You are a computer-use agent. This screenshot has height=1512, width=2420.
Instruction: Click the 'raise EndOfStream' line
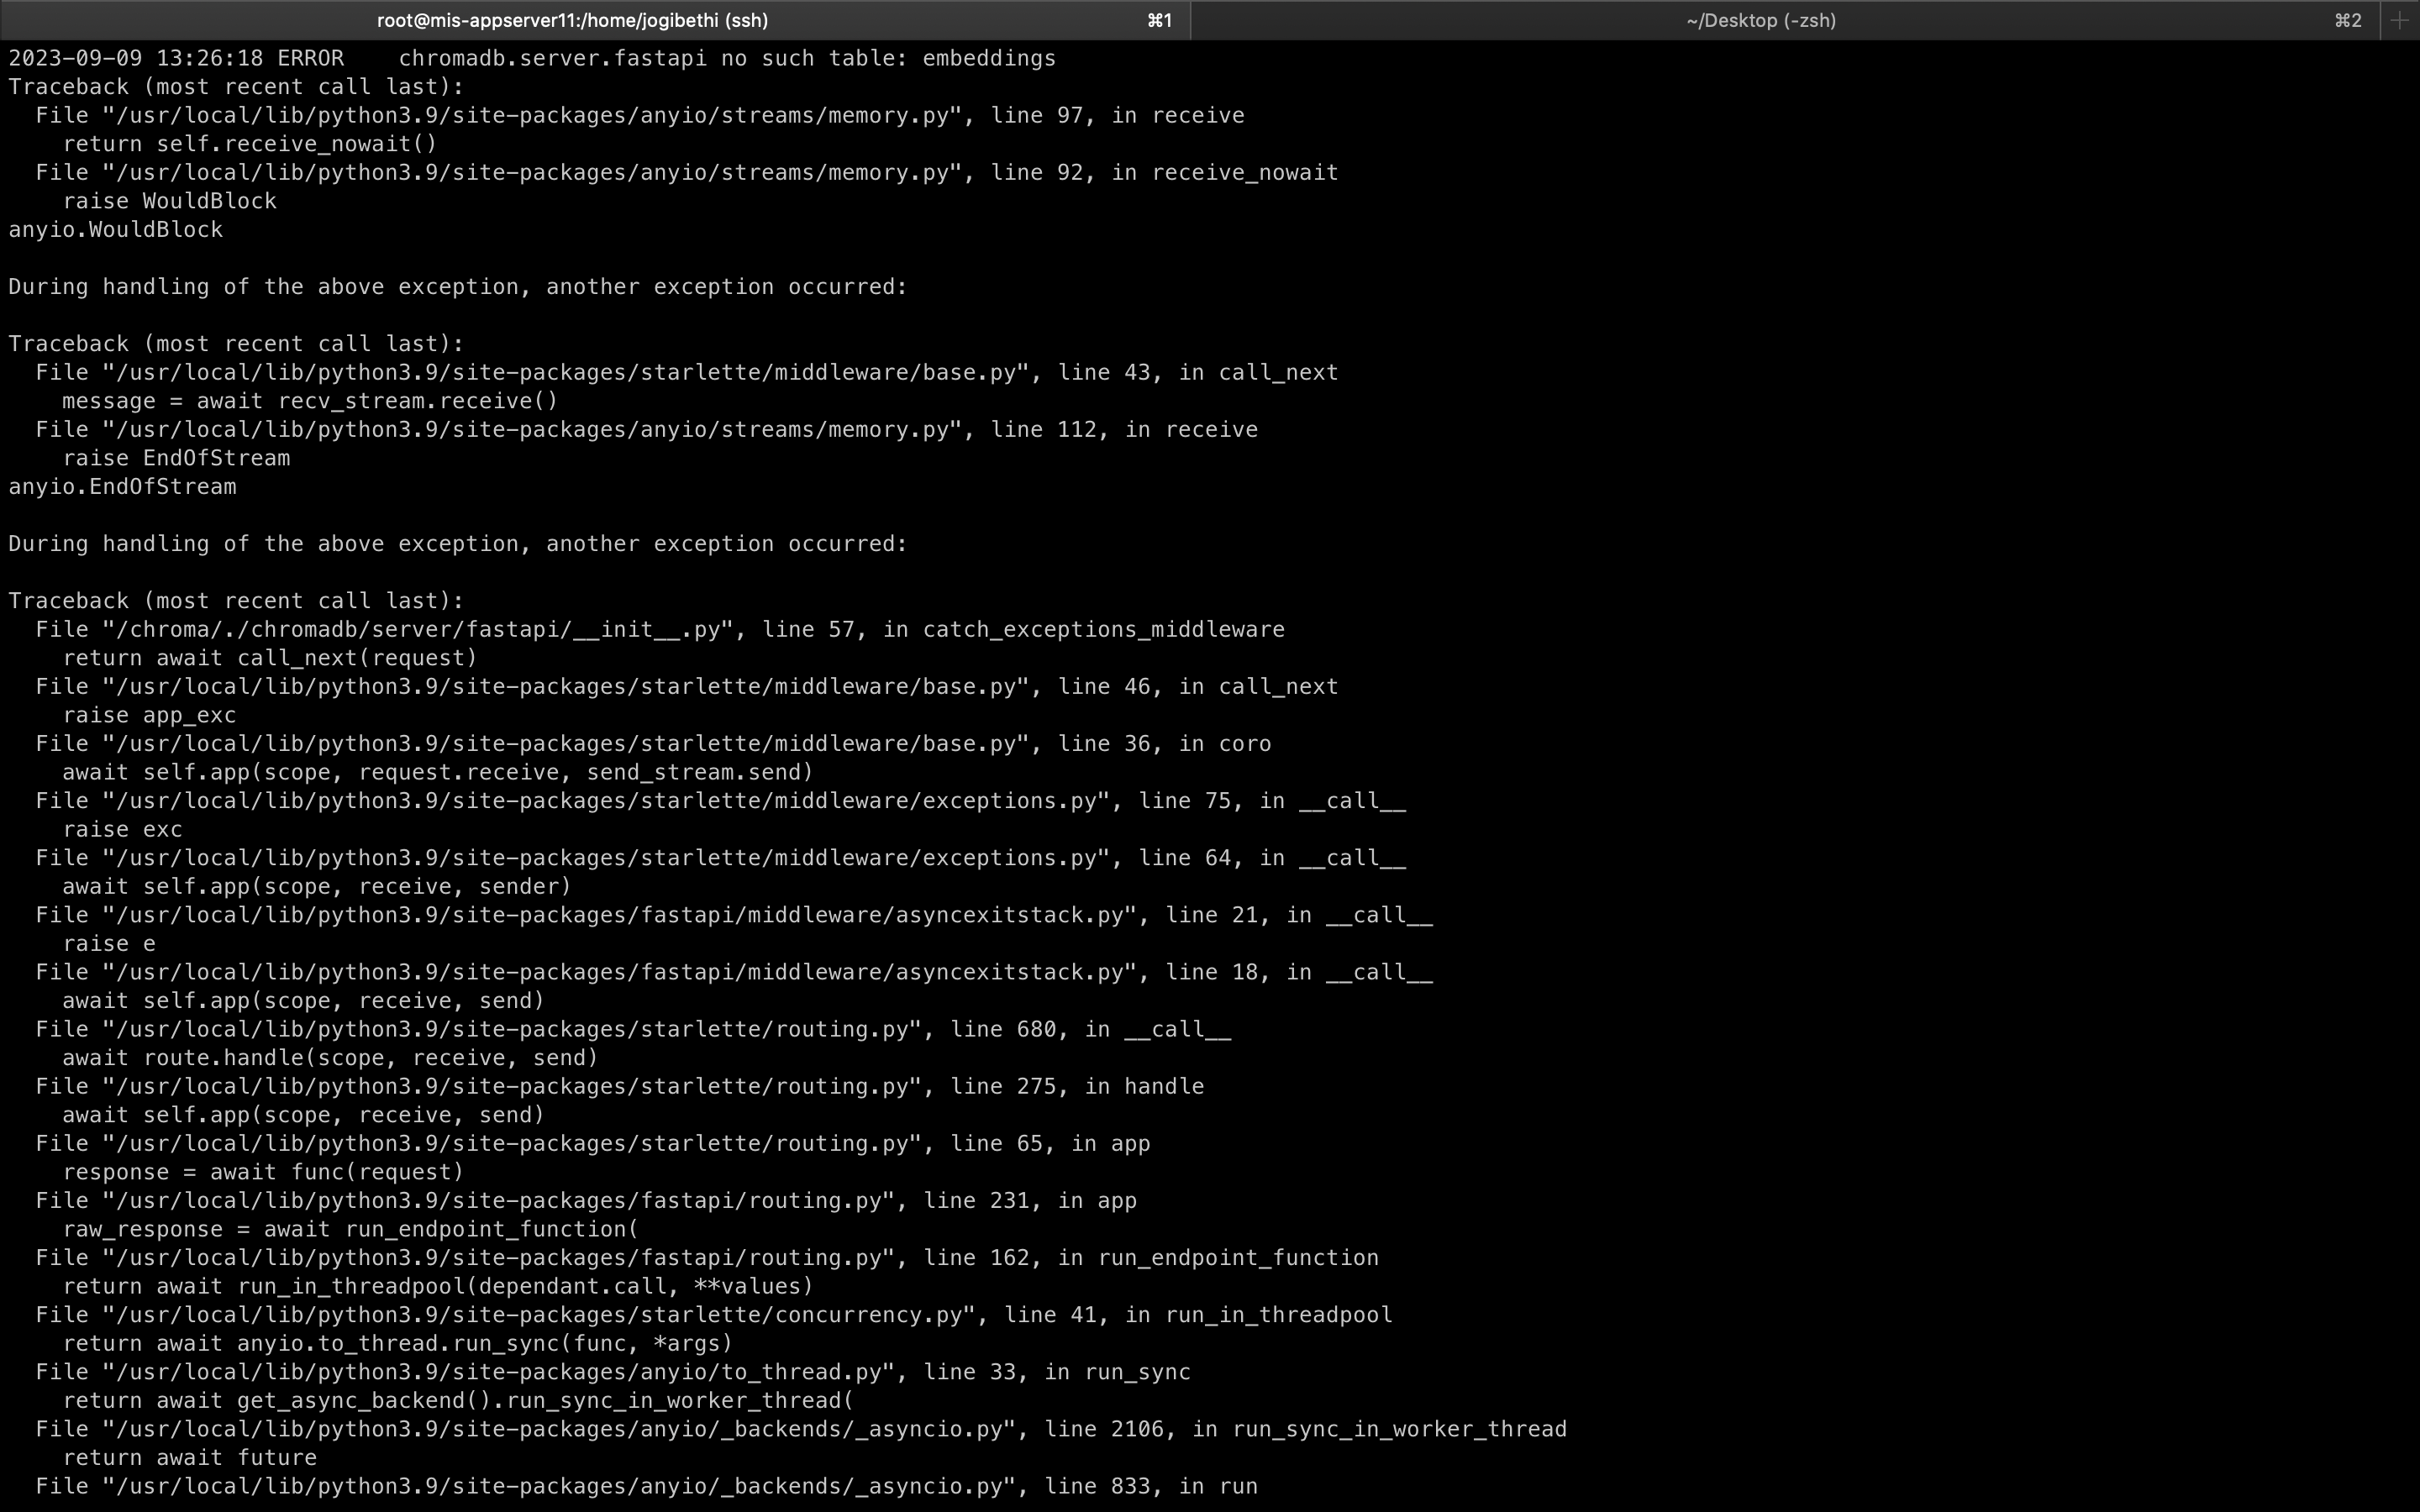(x=176, y=458)
